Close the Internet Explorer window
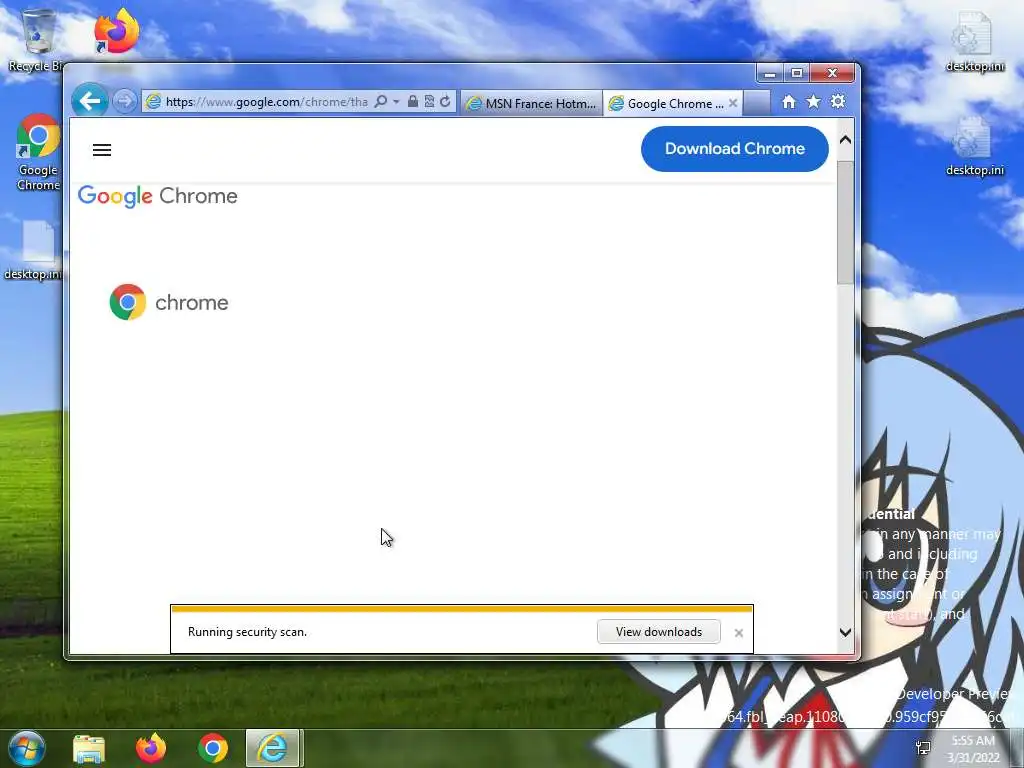1024x768 pixels. tap(832, 73)
